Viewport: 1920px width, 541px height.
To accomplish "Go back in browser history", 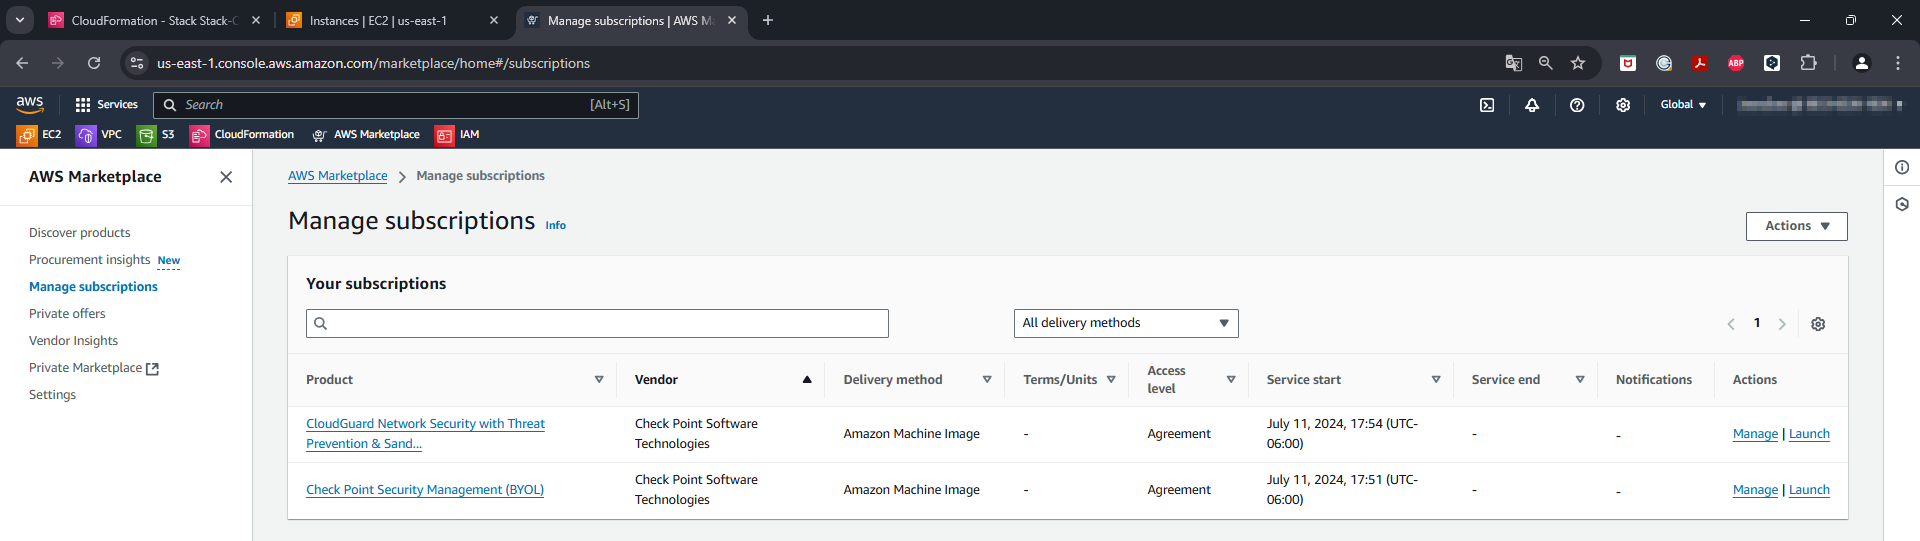I will point(22,63).
